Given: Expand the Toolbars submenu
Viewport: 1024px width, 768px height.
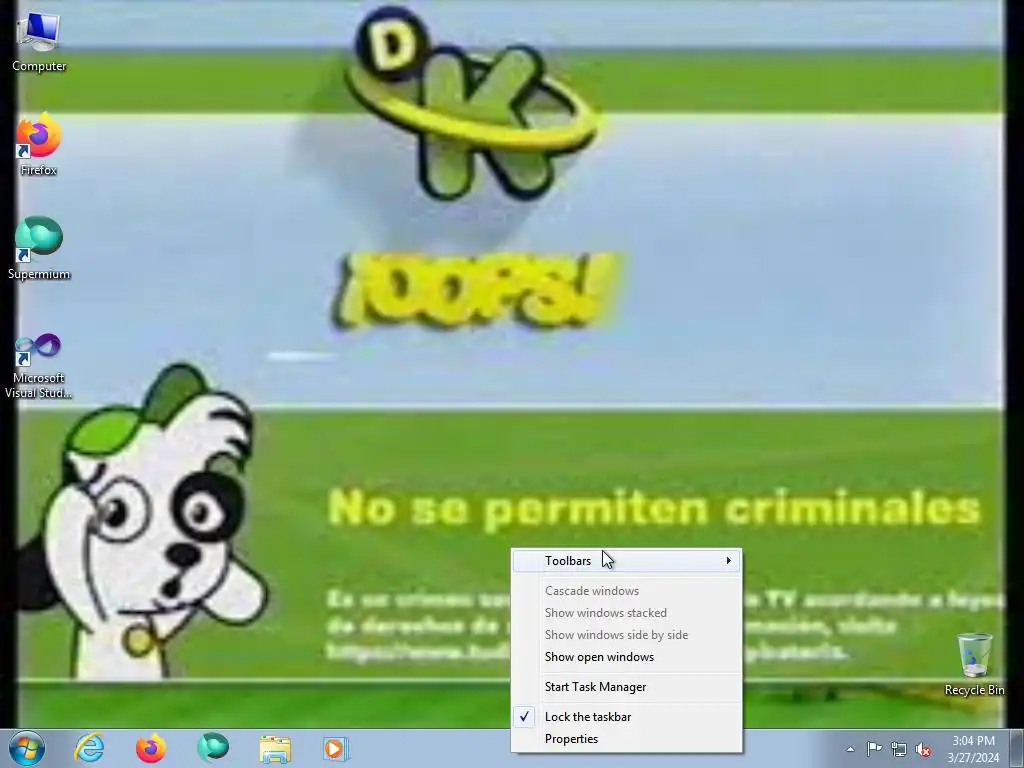Looking at the screenshot, I should (x=626, y=561).
